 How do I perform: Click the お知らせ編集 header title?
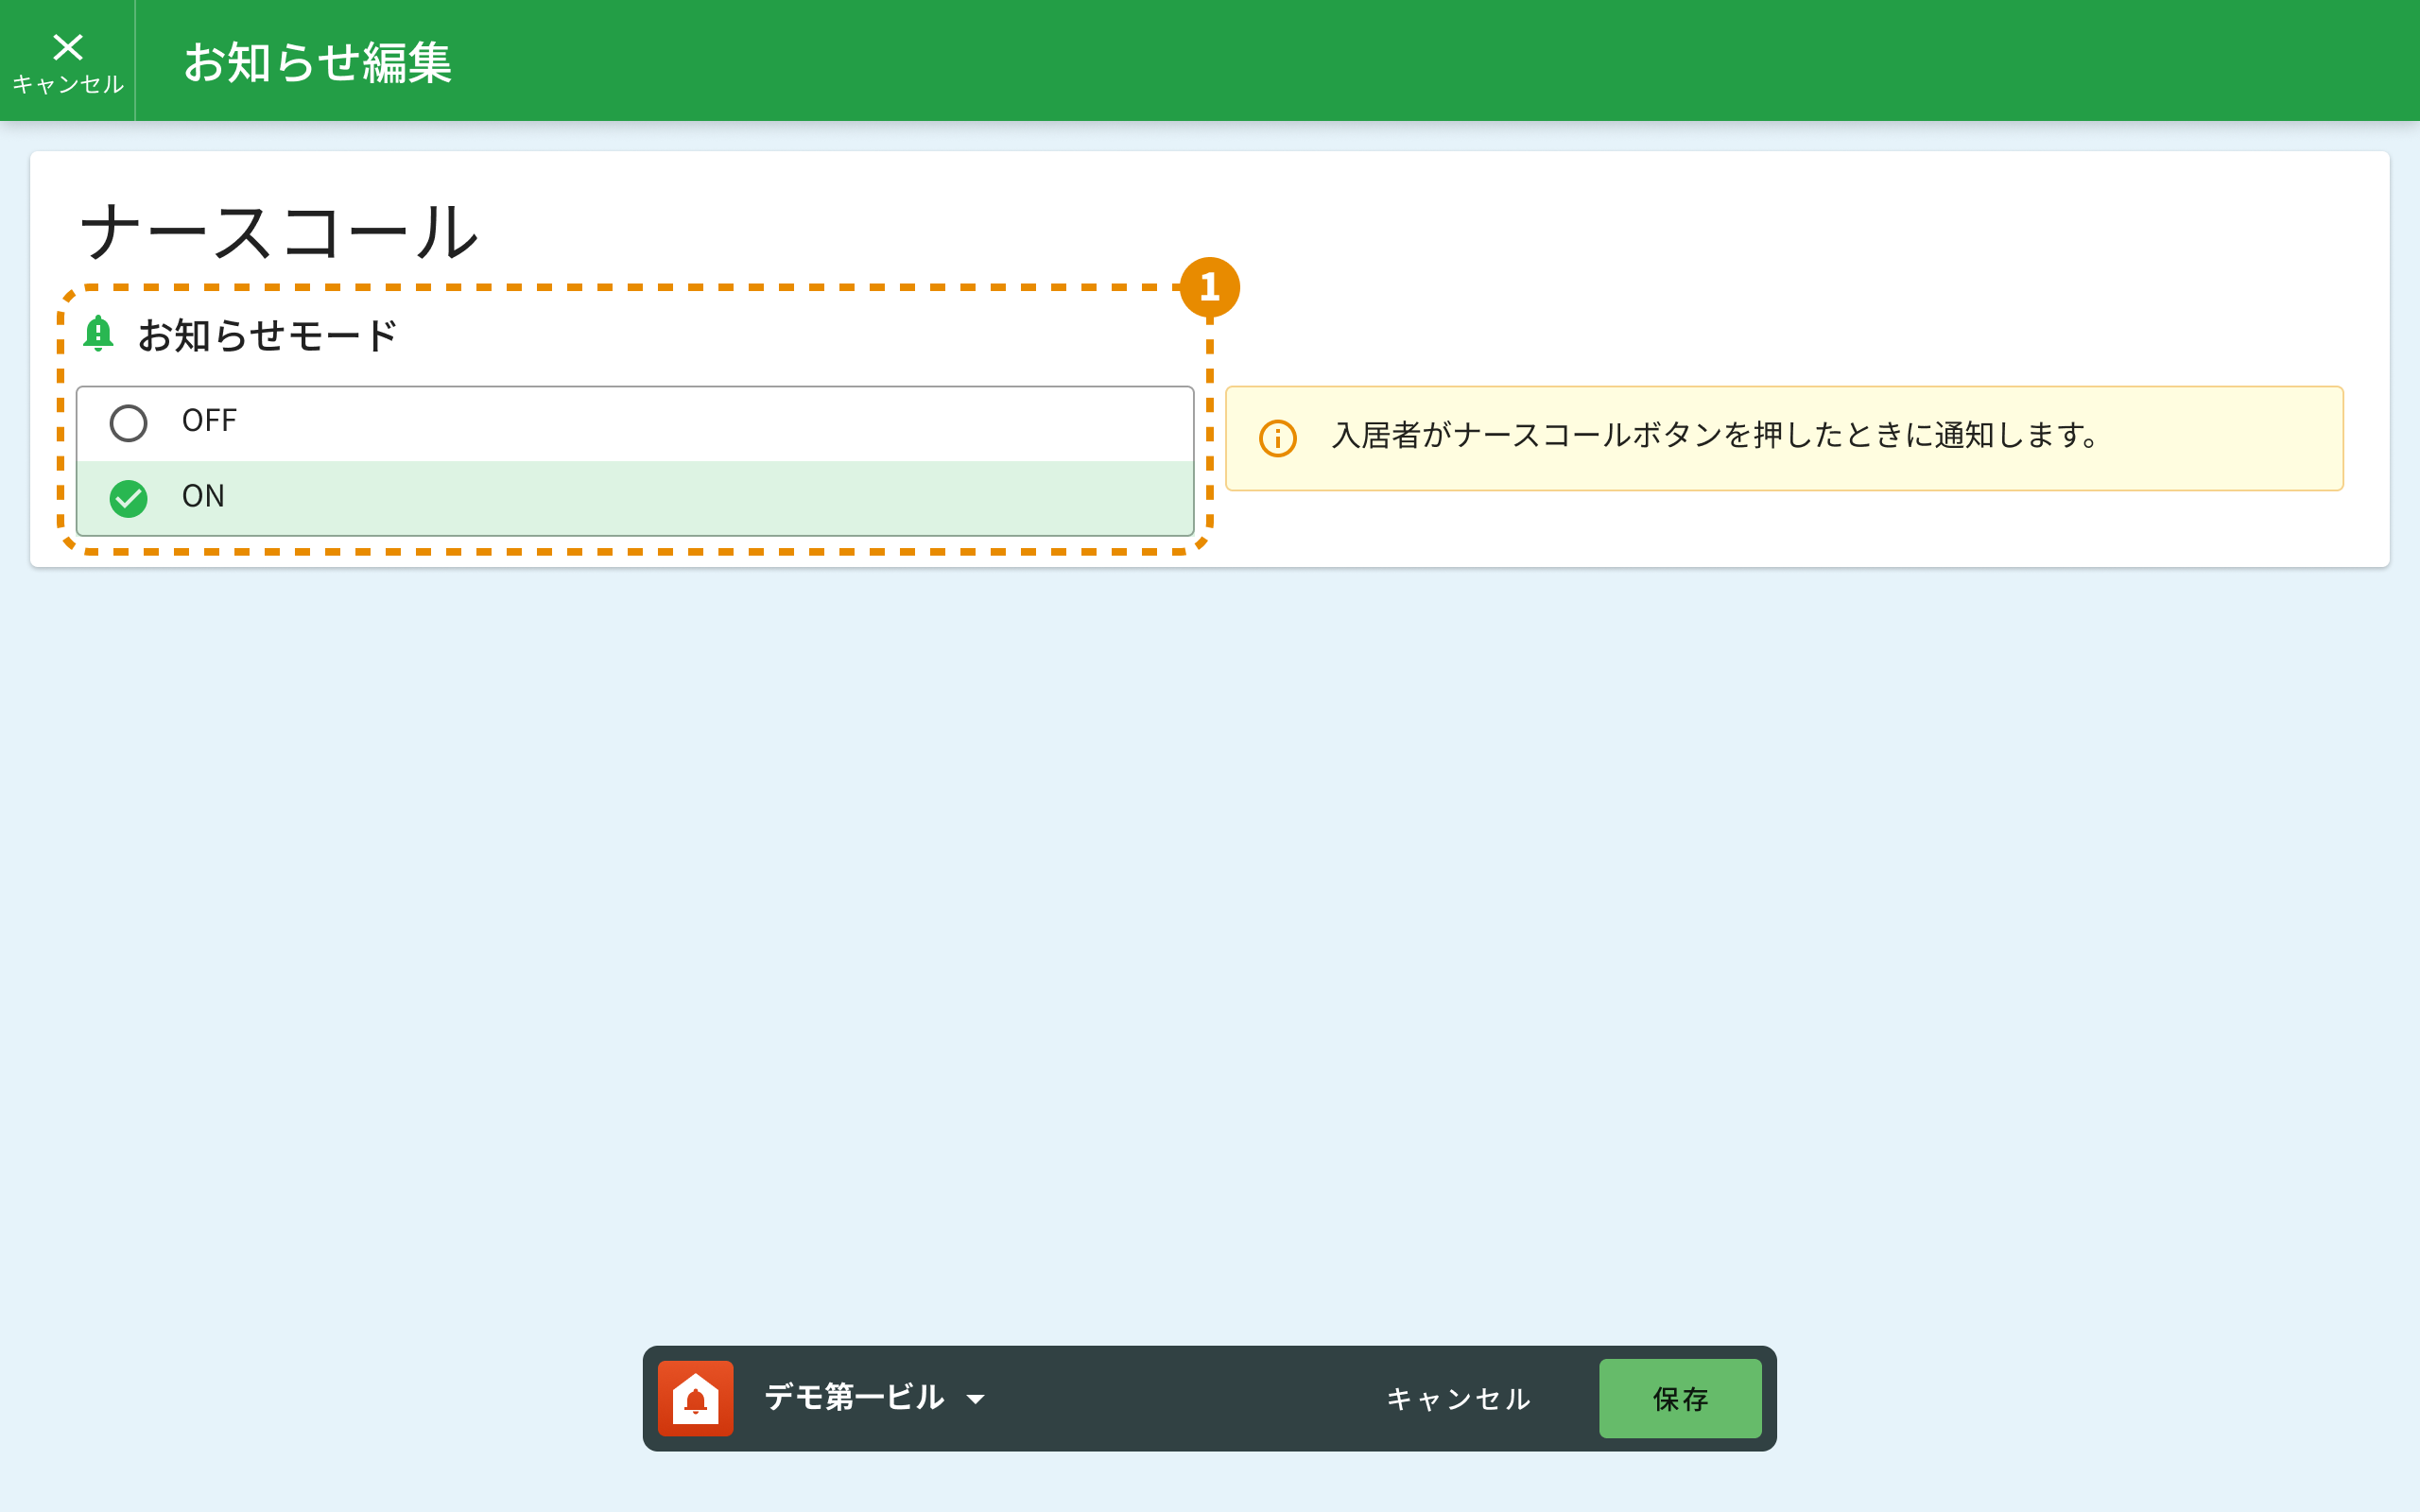[x=317, y=62]
